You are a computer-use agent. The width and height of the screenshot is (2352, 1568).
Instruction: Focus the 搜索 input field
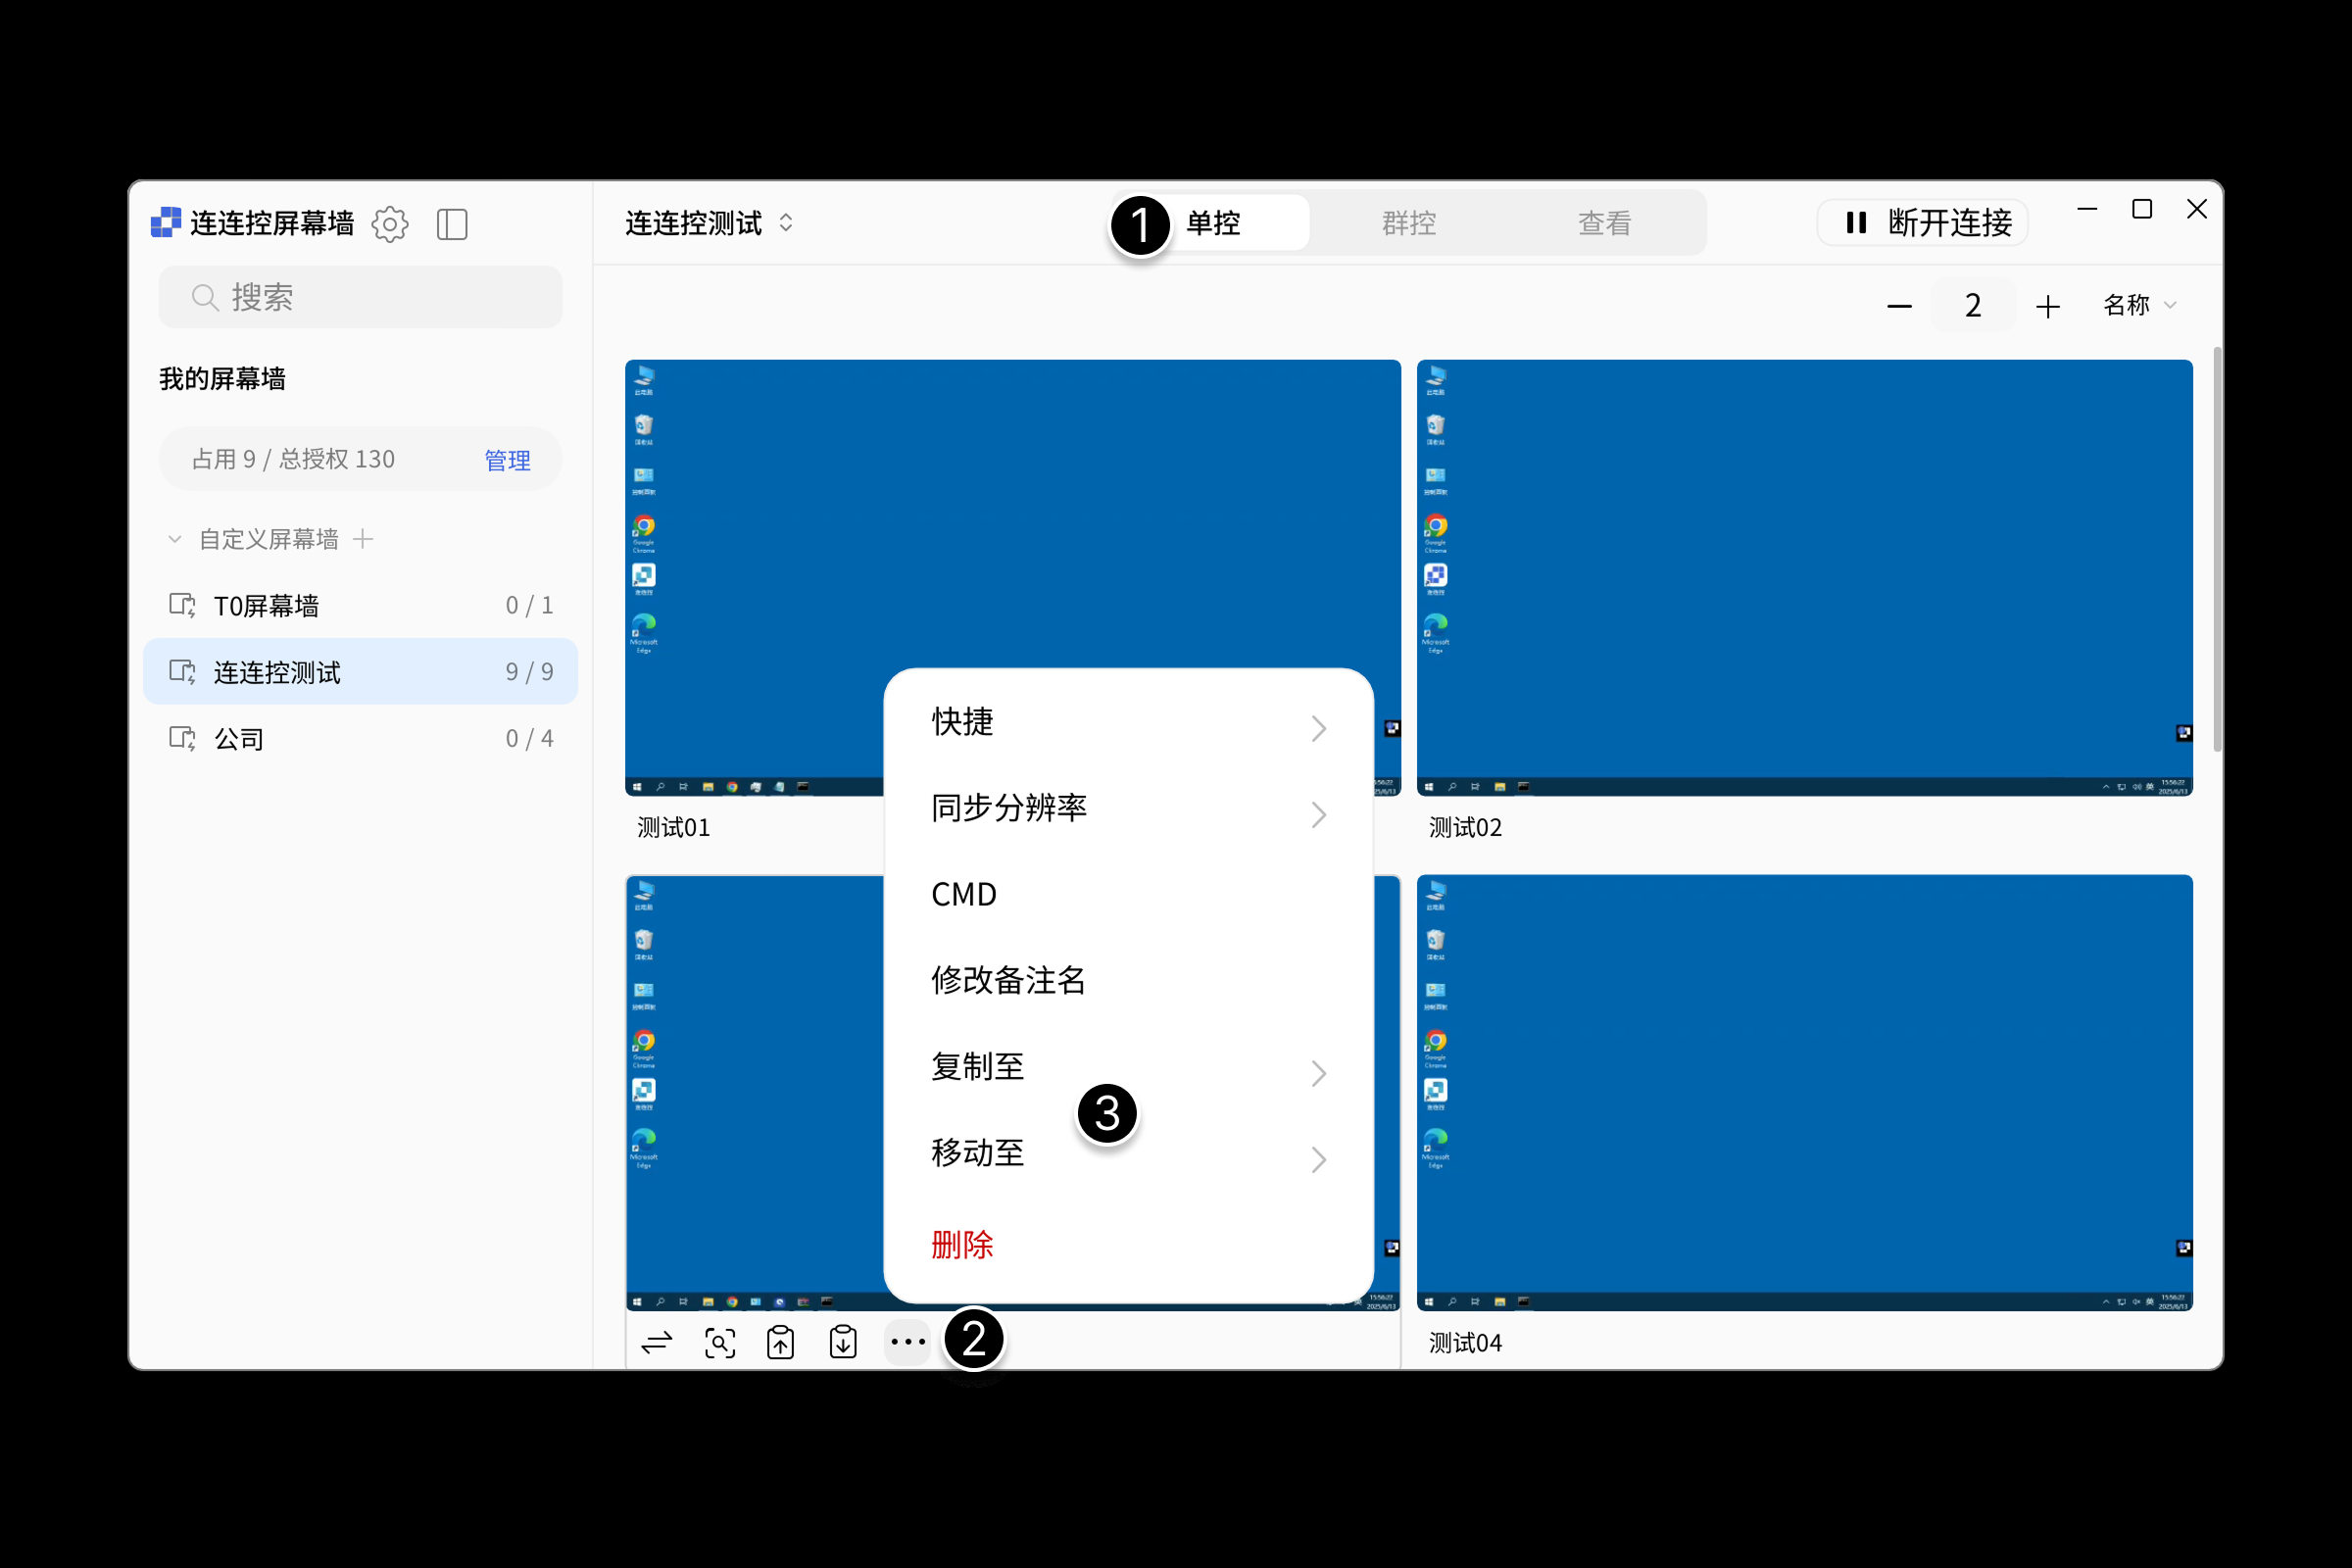[x=361, y=297]
